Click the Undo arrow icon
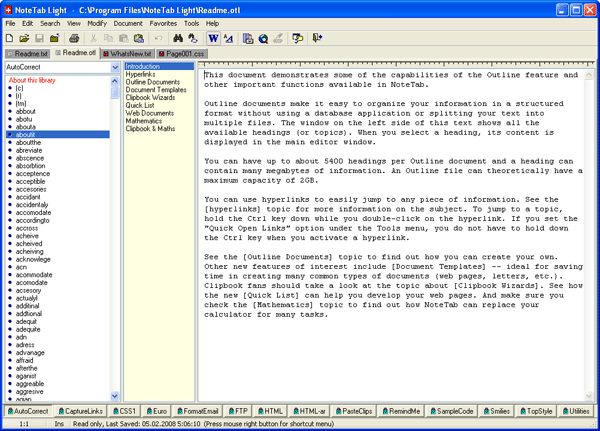The height and width of the screenshot is (431, 600). [158, 38]
